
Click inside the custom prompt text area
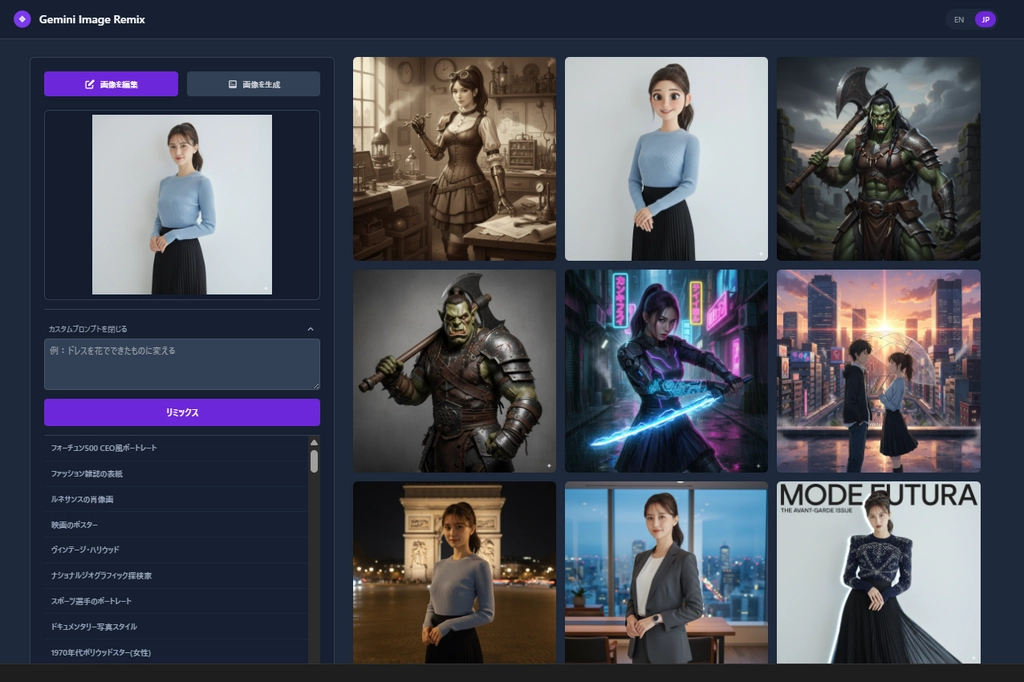(181, 364)
